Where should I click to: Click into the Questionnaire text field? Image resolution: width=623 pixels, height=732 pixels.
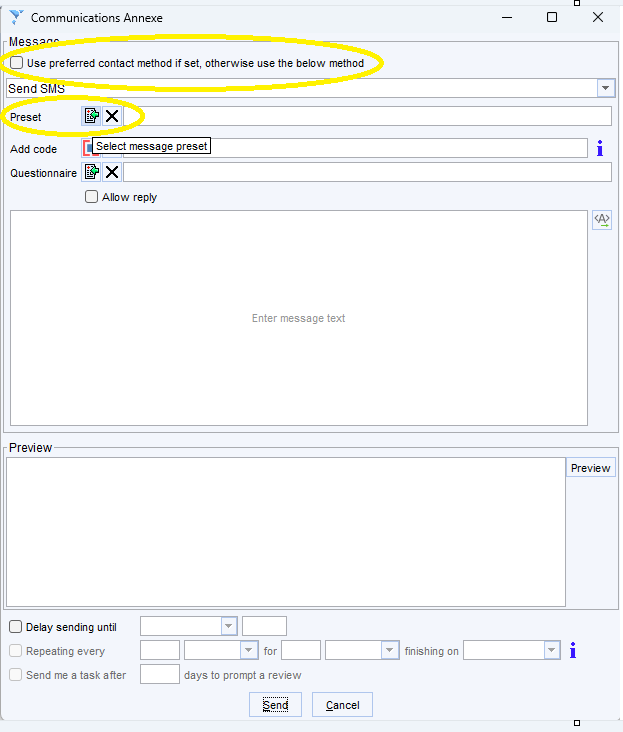click(367, 172)
